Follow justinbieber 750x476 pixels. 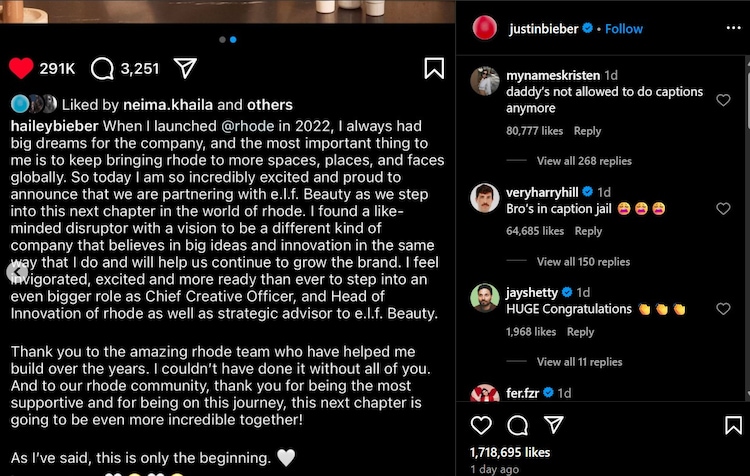click(623, 29)
